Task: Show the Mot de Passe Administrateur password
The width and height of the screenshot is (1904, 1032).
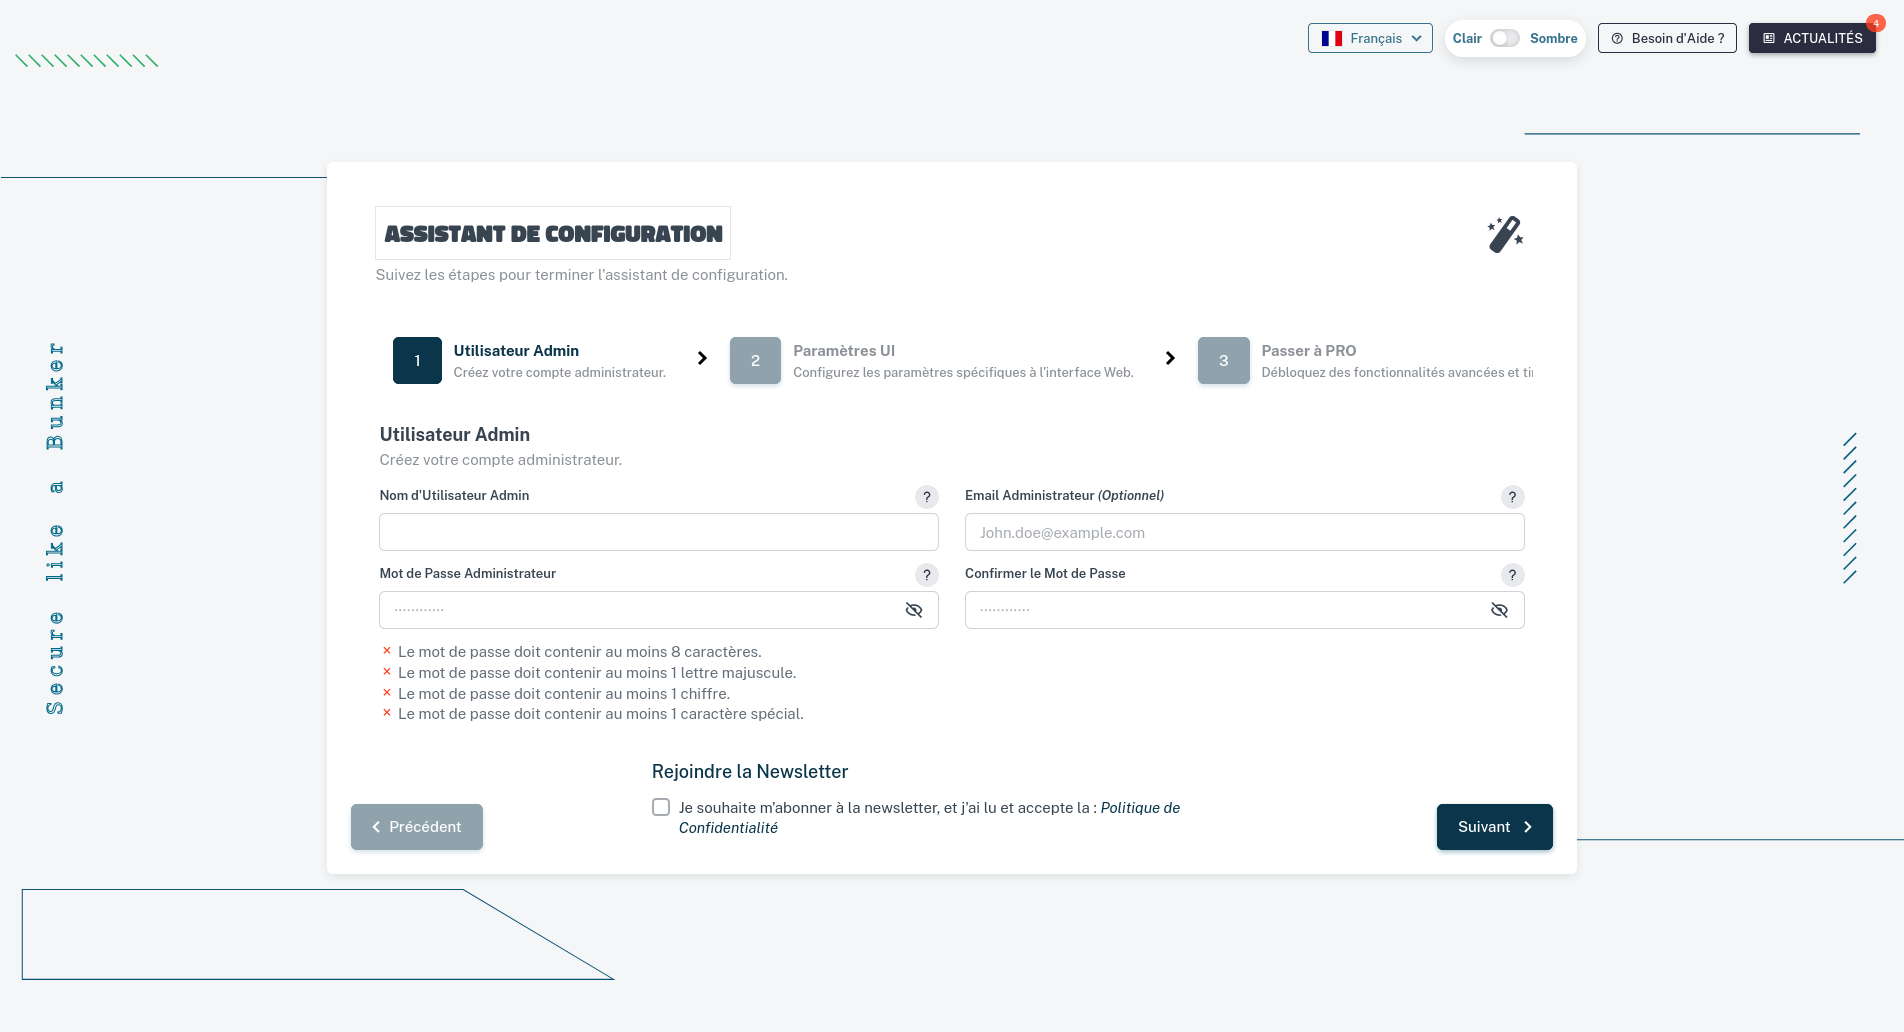Action: click(913, 609)
